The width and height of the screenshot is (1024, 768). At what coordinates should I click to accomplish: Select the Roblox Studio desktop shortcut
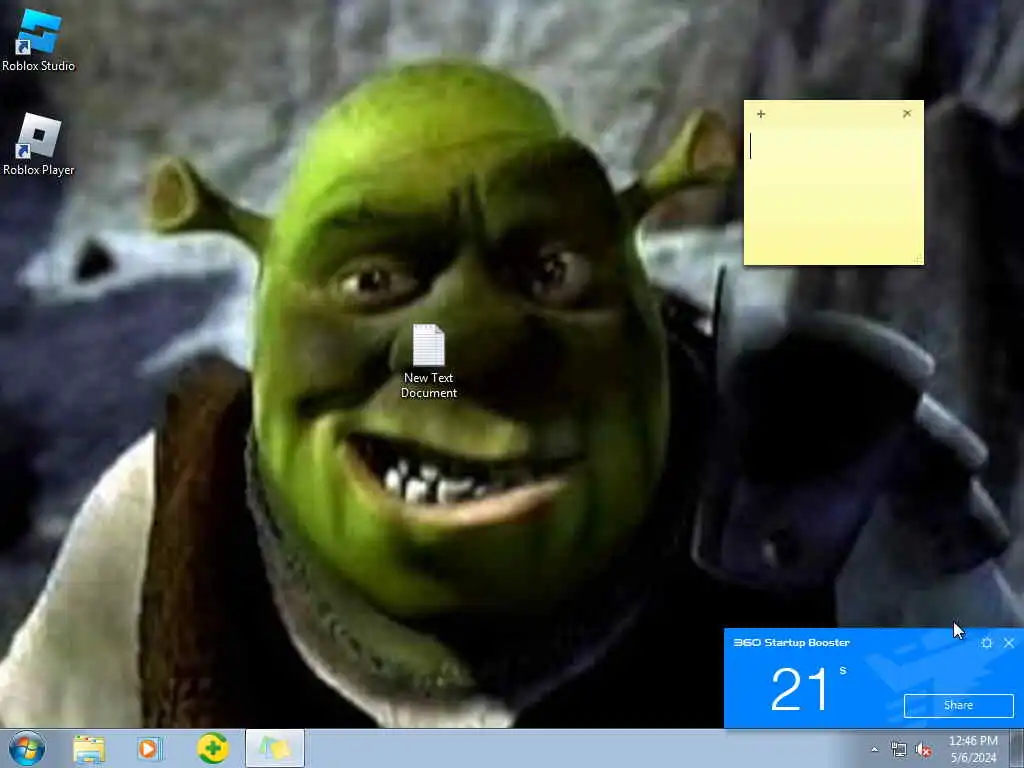(x=39, y=40)
